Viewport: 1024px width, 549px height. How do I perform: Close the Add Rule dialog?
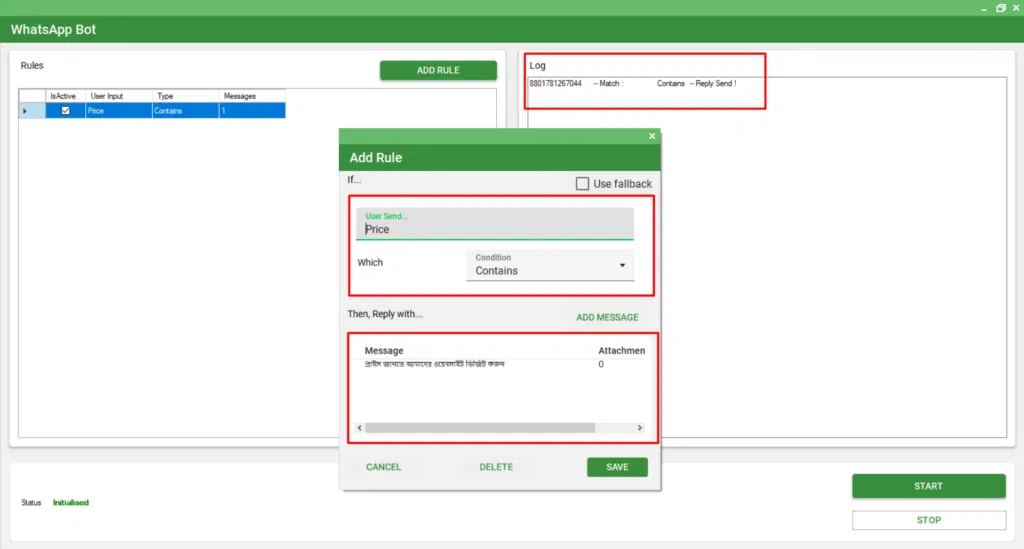(652, 136)
